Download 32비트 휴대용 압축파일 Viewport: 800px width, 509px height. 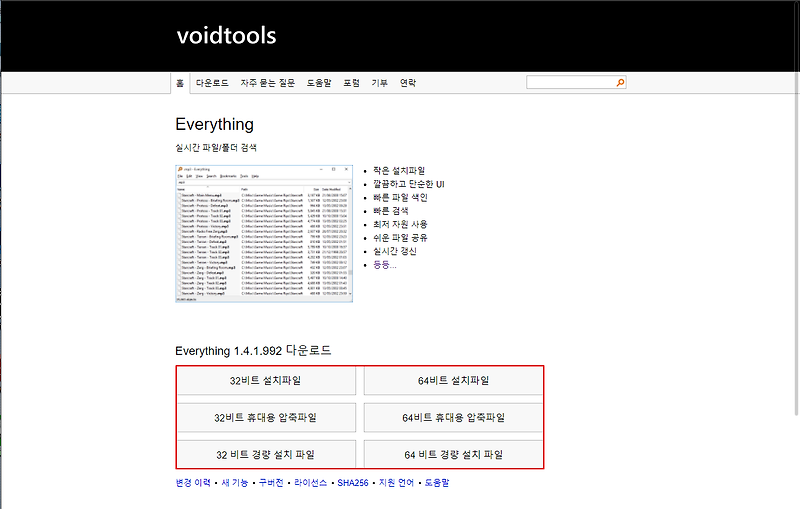click(x=266, y=418)
